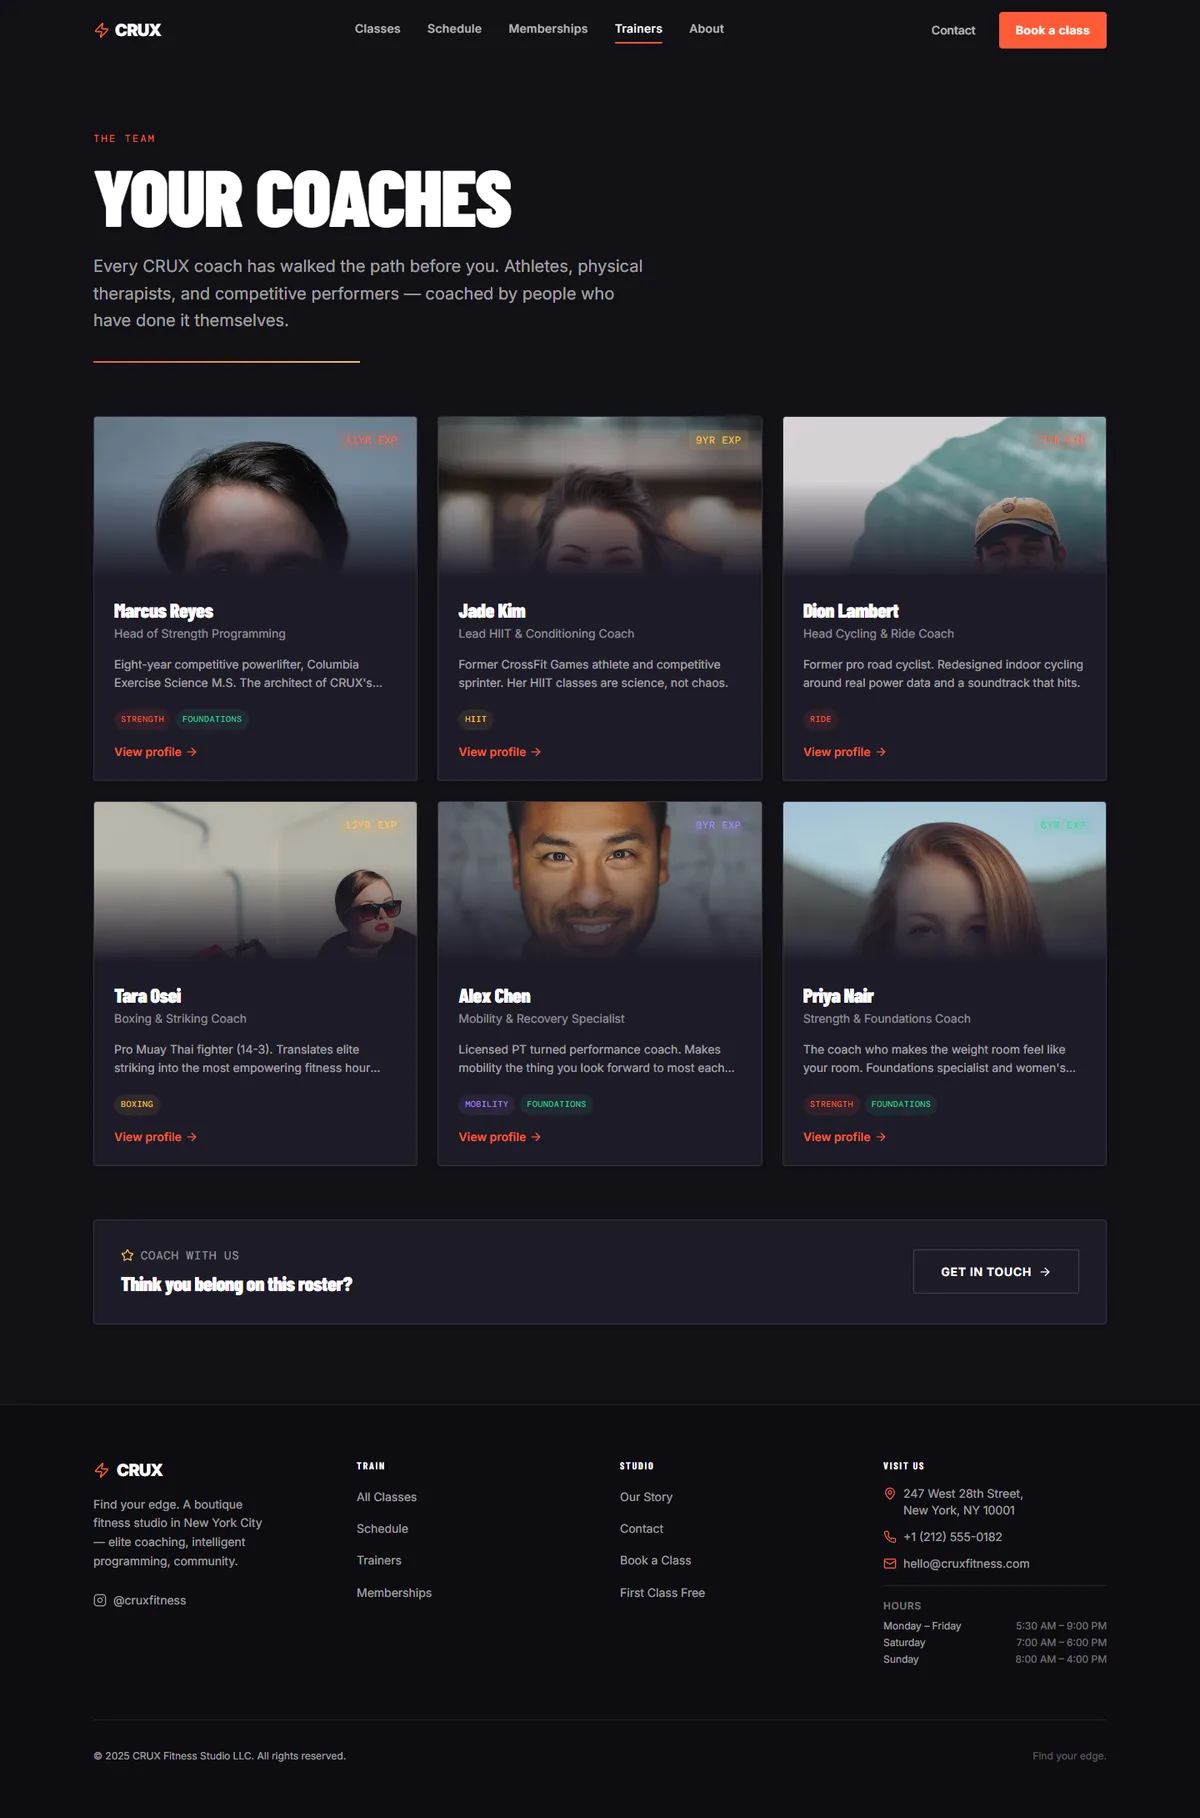Viewport: 1200px width, 1818px height.
Task: Click the map pin icon next to address
Action: 890,1494
